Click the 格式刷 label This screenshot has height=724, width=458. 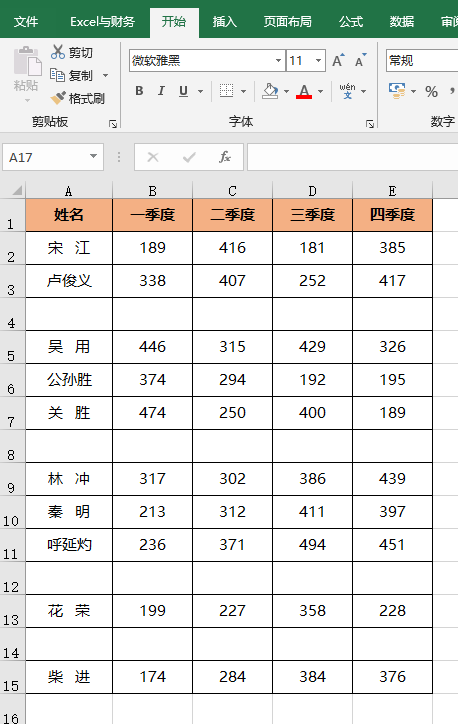point(87,98)
